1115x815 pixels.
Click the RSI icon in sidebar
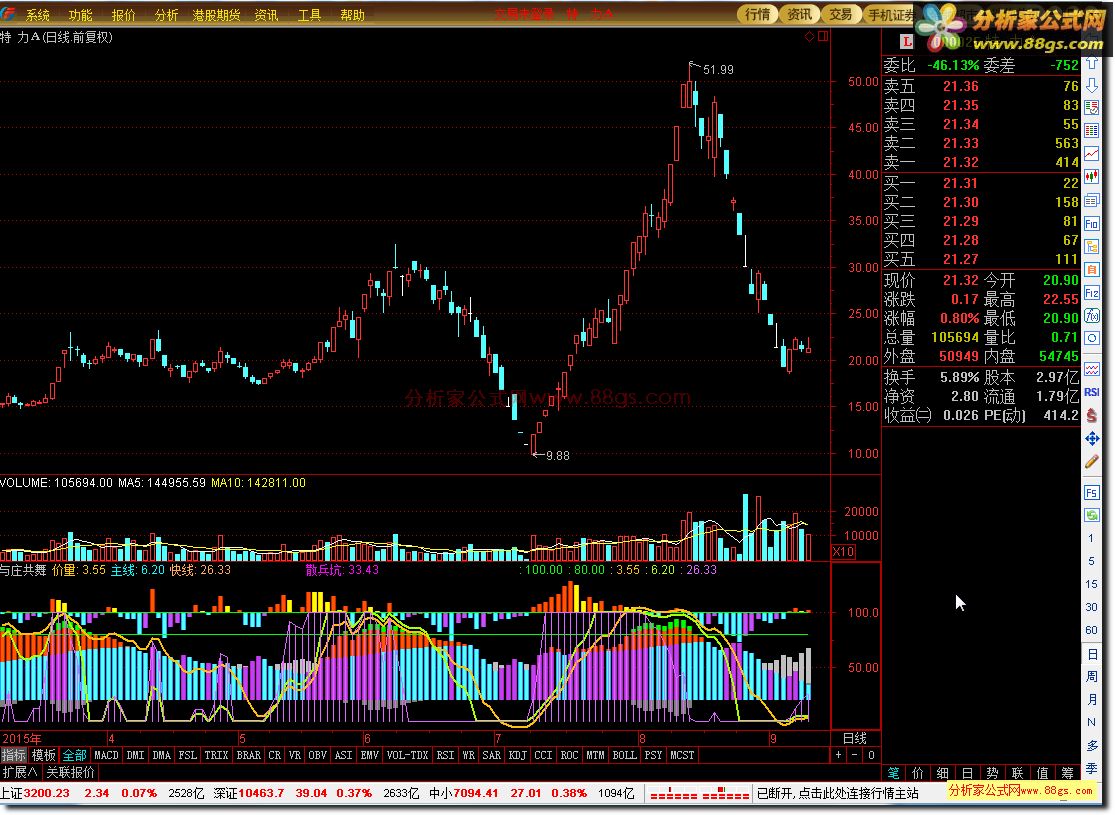coord(1092,392)
